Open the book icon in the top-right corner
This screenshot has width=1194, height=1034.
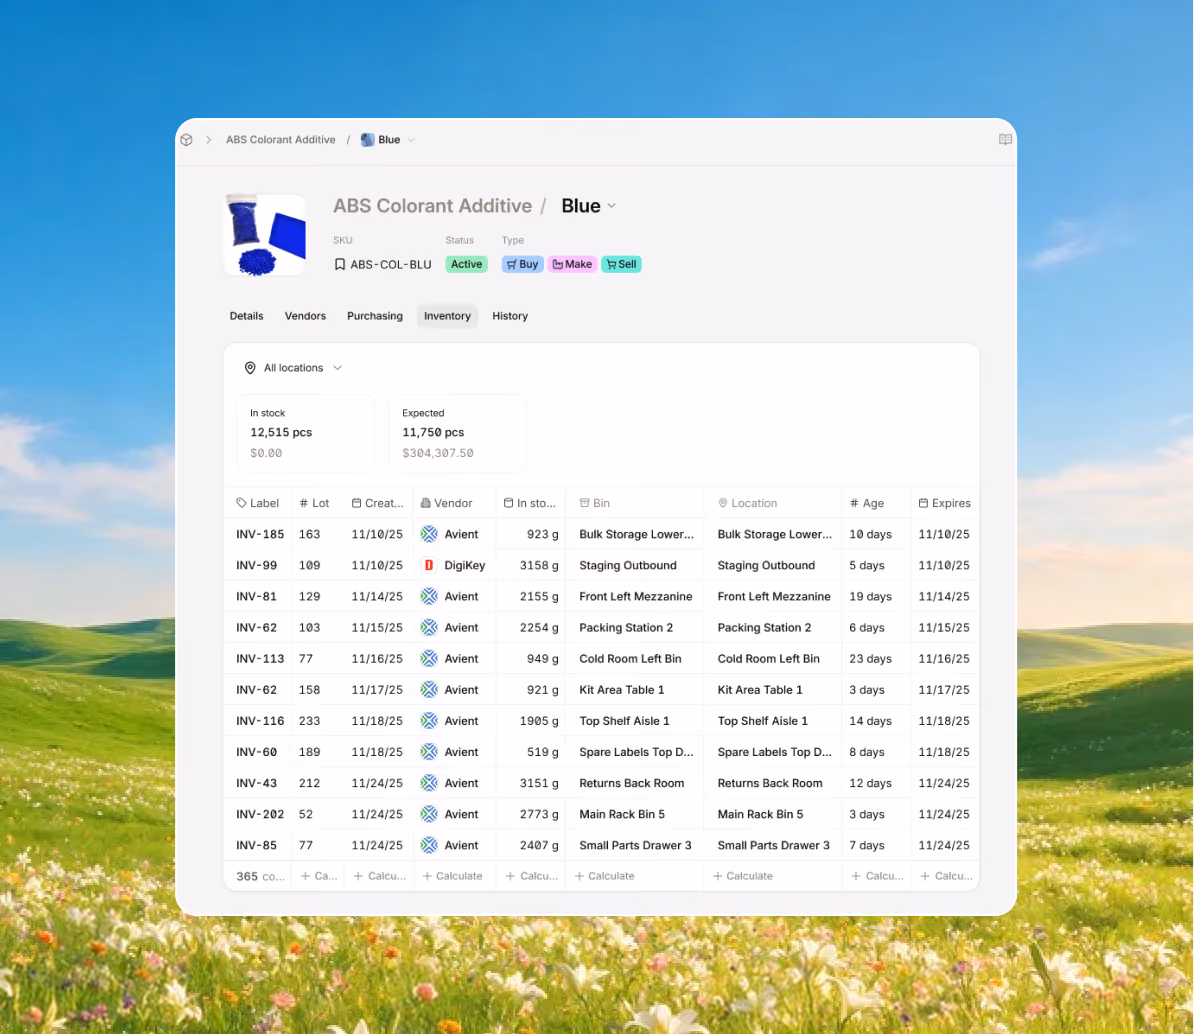coord(1005,139)
